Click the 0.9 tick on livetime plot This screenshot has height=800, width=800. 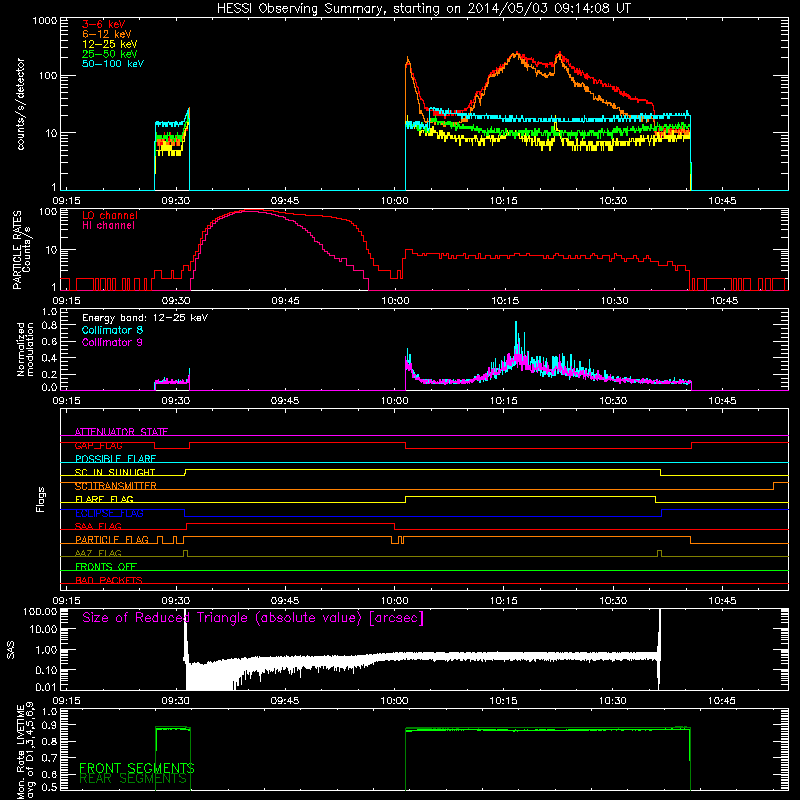tap(49, 725)
